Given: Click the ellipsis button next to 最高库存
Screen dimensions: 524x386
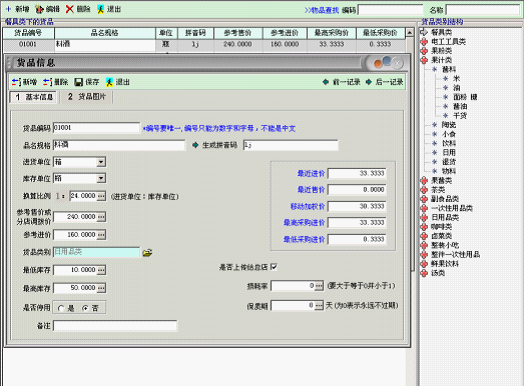Looking at the screenshot, I should [101, 288].
